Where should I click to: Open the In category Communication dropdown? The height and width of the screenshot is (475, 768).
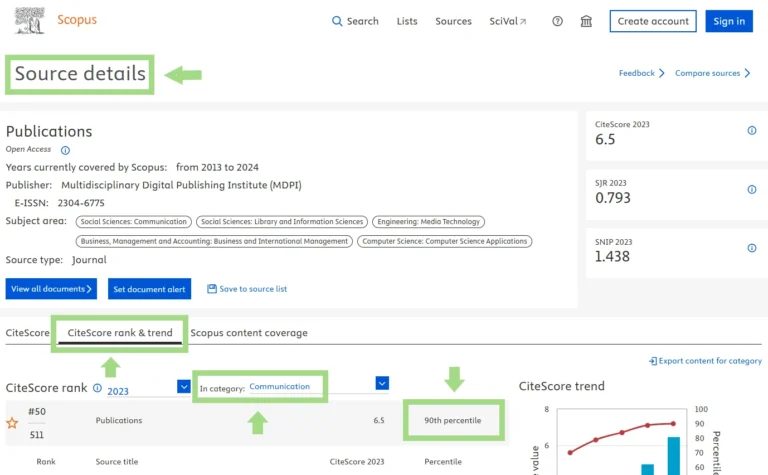382,383
